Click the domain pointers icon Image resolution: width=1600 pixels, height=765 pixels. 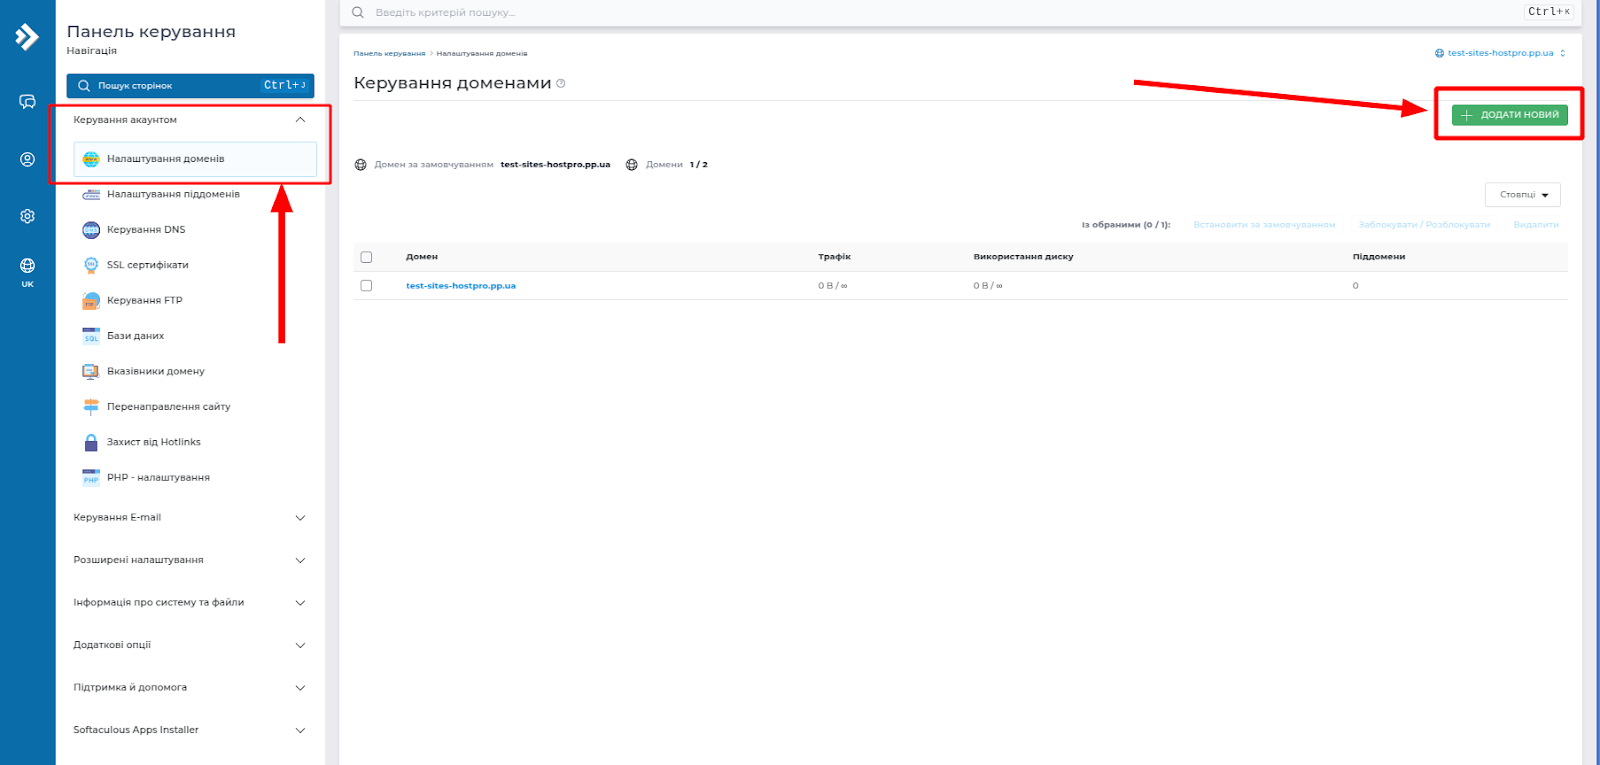91,371
